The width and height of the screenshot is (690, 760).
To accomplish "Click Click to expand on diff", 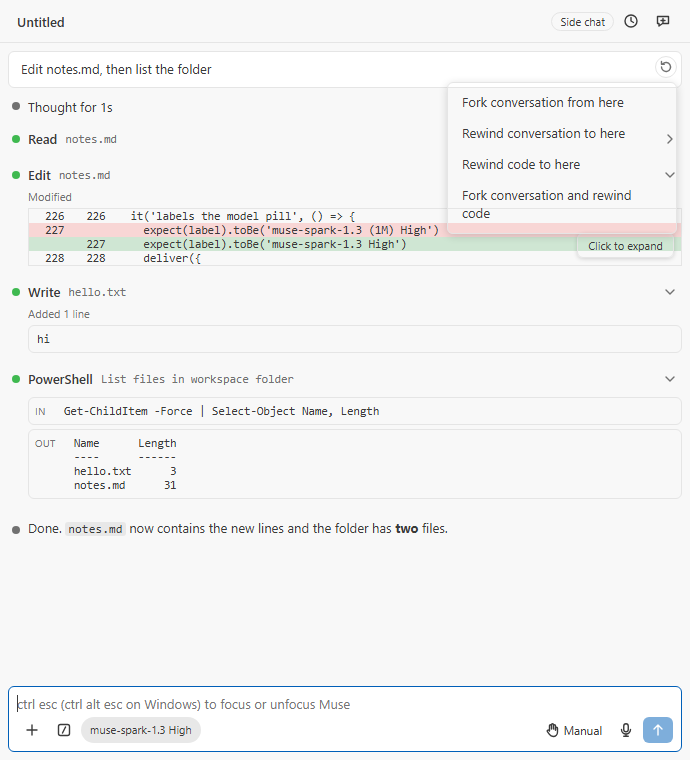I will click(x=625, y=246).
